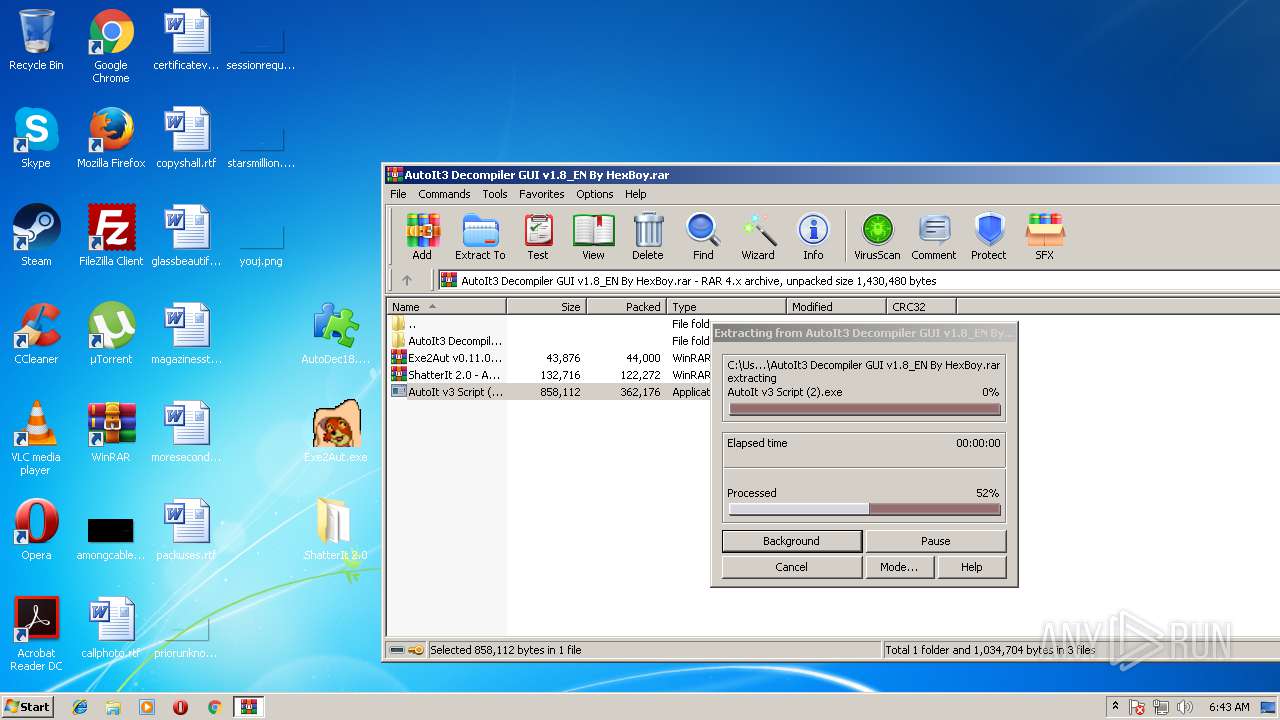This screenshot has width=1280, height=720.
Task: Click the Find toolbar icon
Action: (703, 237)
